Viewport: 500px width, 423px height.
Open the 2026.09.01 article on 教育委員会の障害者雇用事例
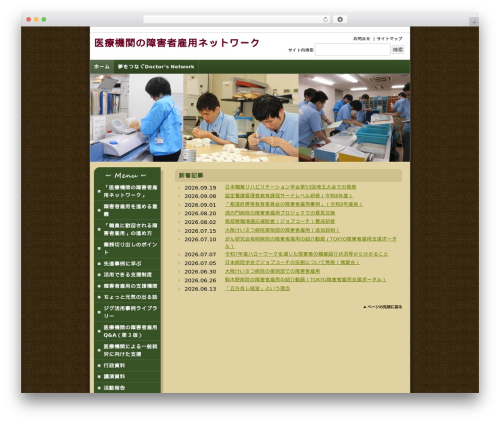click(294, 204)
